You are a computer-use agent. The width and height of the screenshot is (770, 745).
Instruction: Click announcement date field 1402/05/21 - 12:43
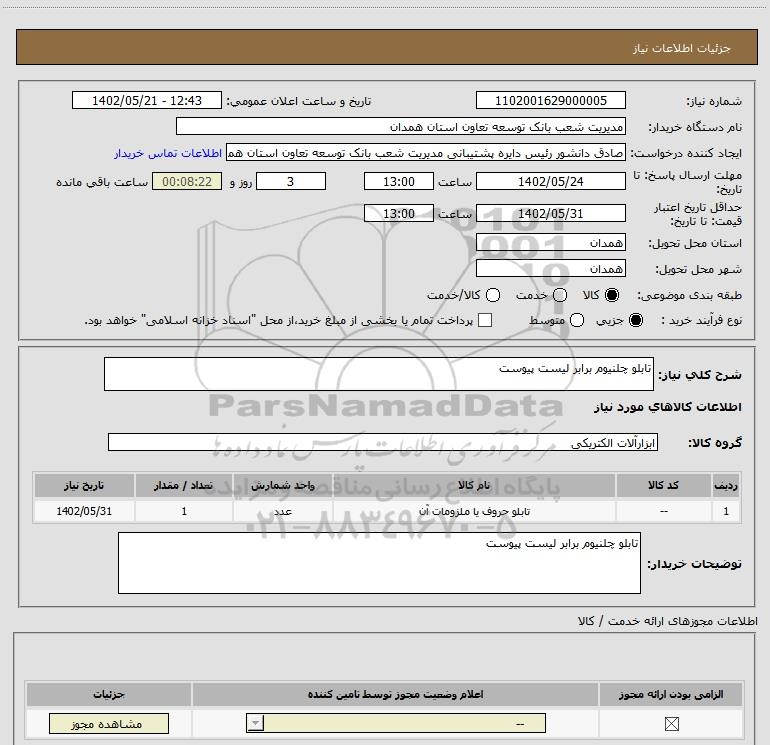click(x=147, y=100)
